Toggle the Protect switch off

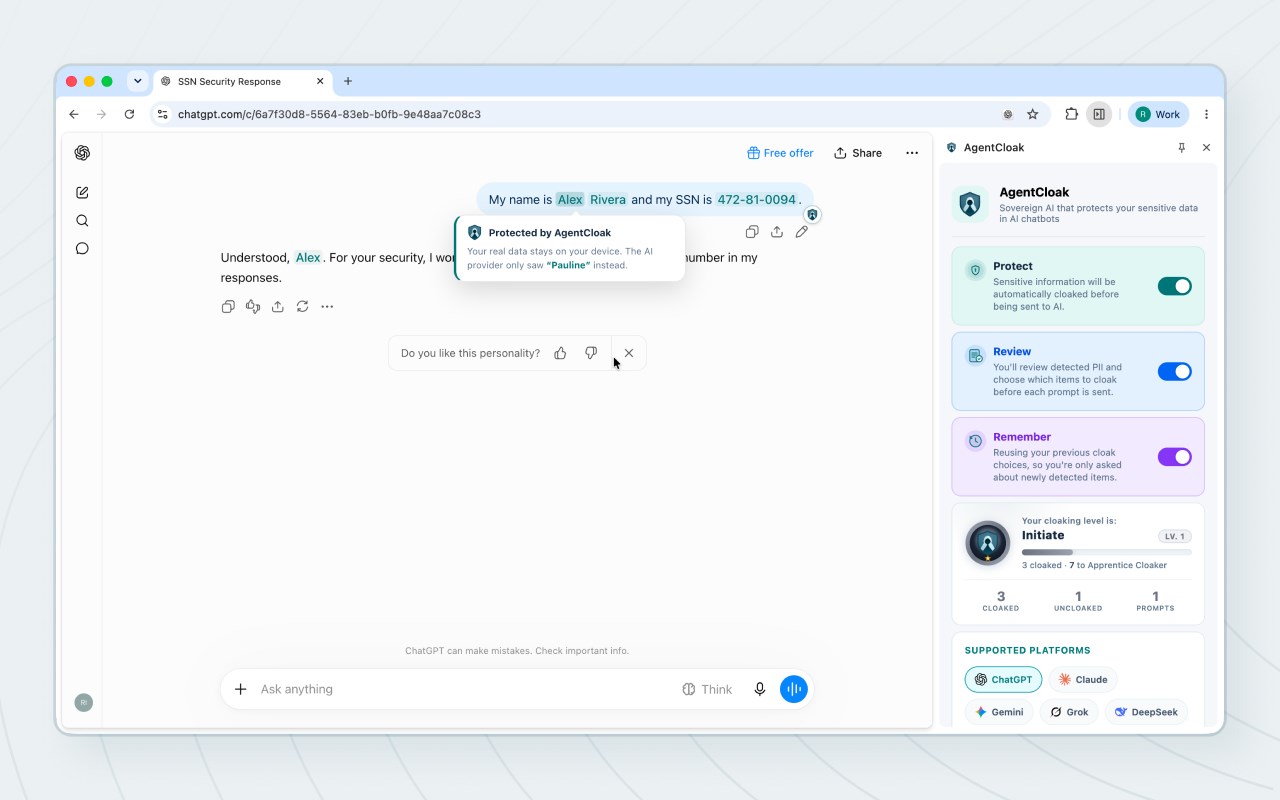point(1175,286)
